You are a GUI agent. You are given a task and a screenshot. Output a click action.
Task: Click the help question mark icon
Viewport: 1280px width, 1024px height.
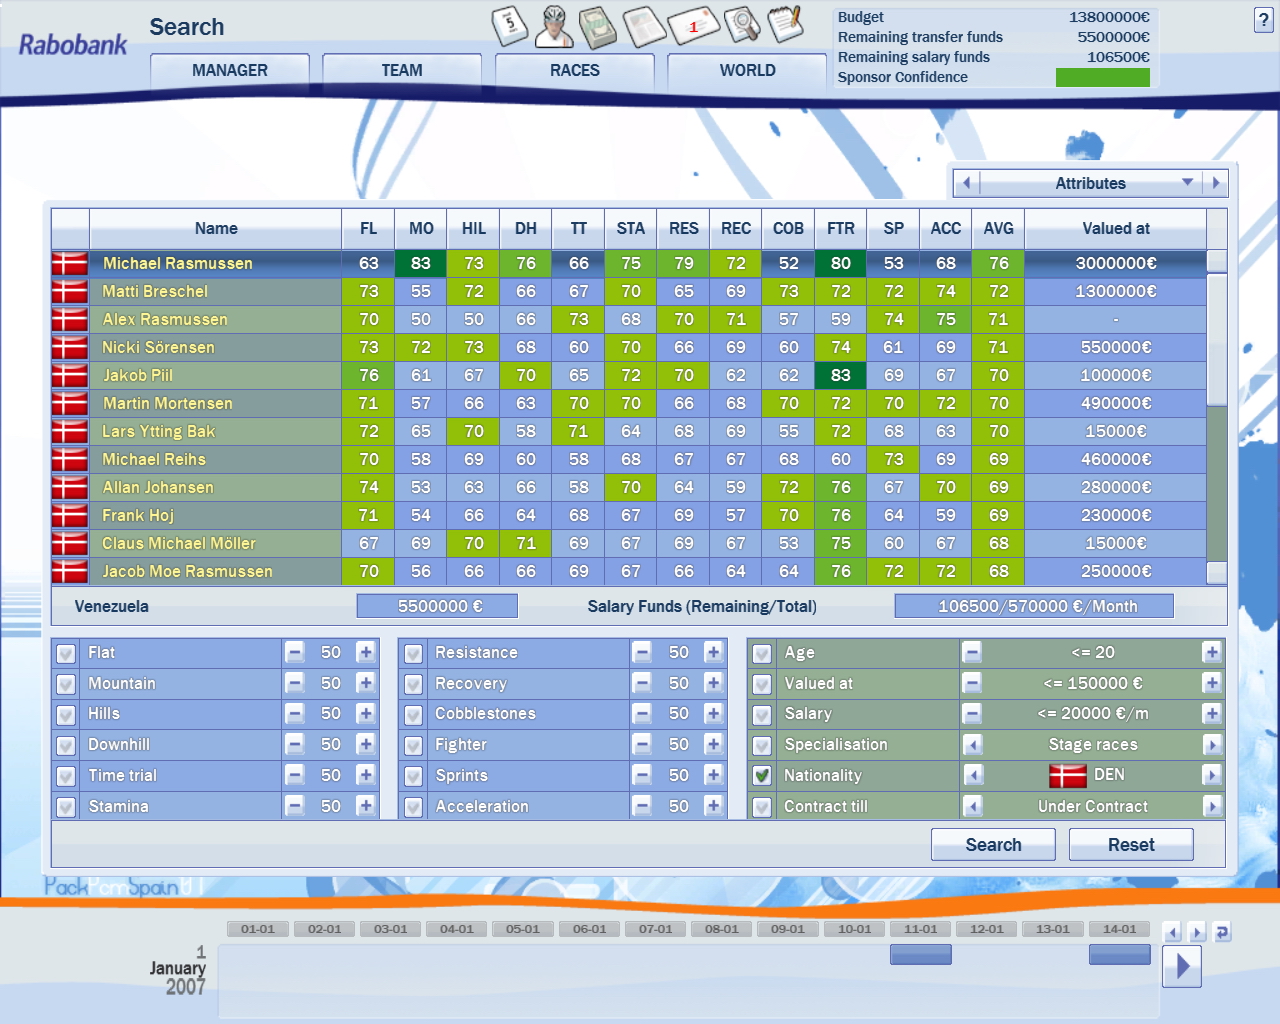1263,20
